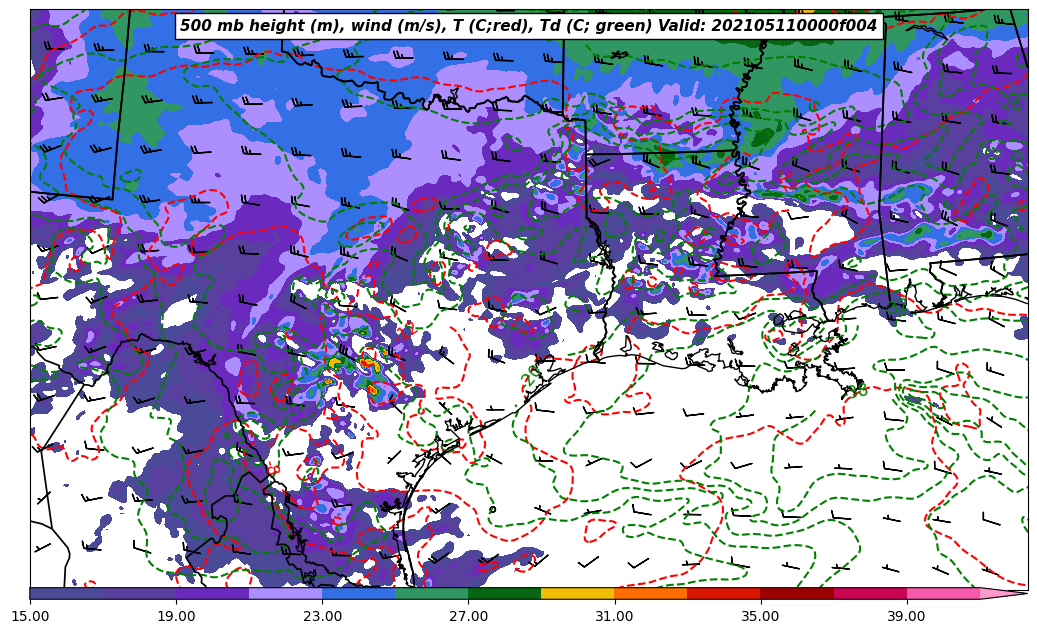Click the plot title text at top
The width and height of the screenshot is (1037, 633).
[x=528, y=26]
